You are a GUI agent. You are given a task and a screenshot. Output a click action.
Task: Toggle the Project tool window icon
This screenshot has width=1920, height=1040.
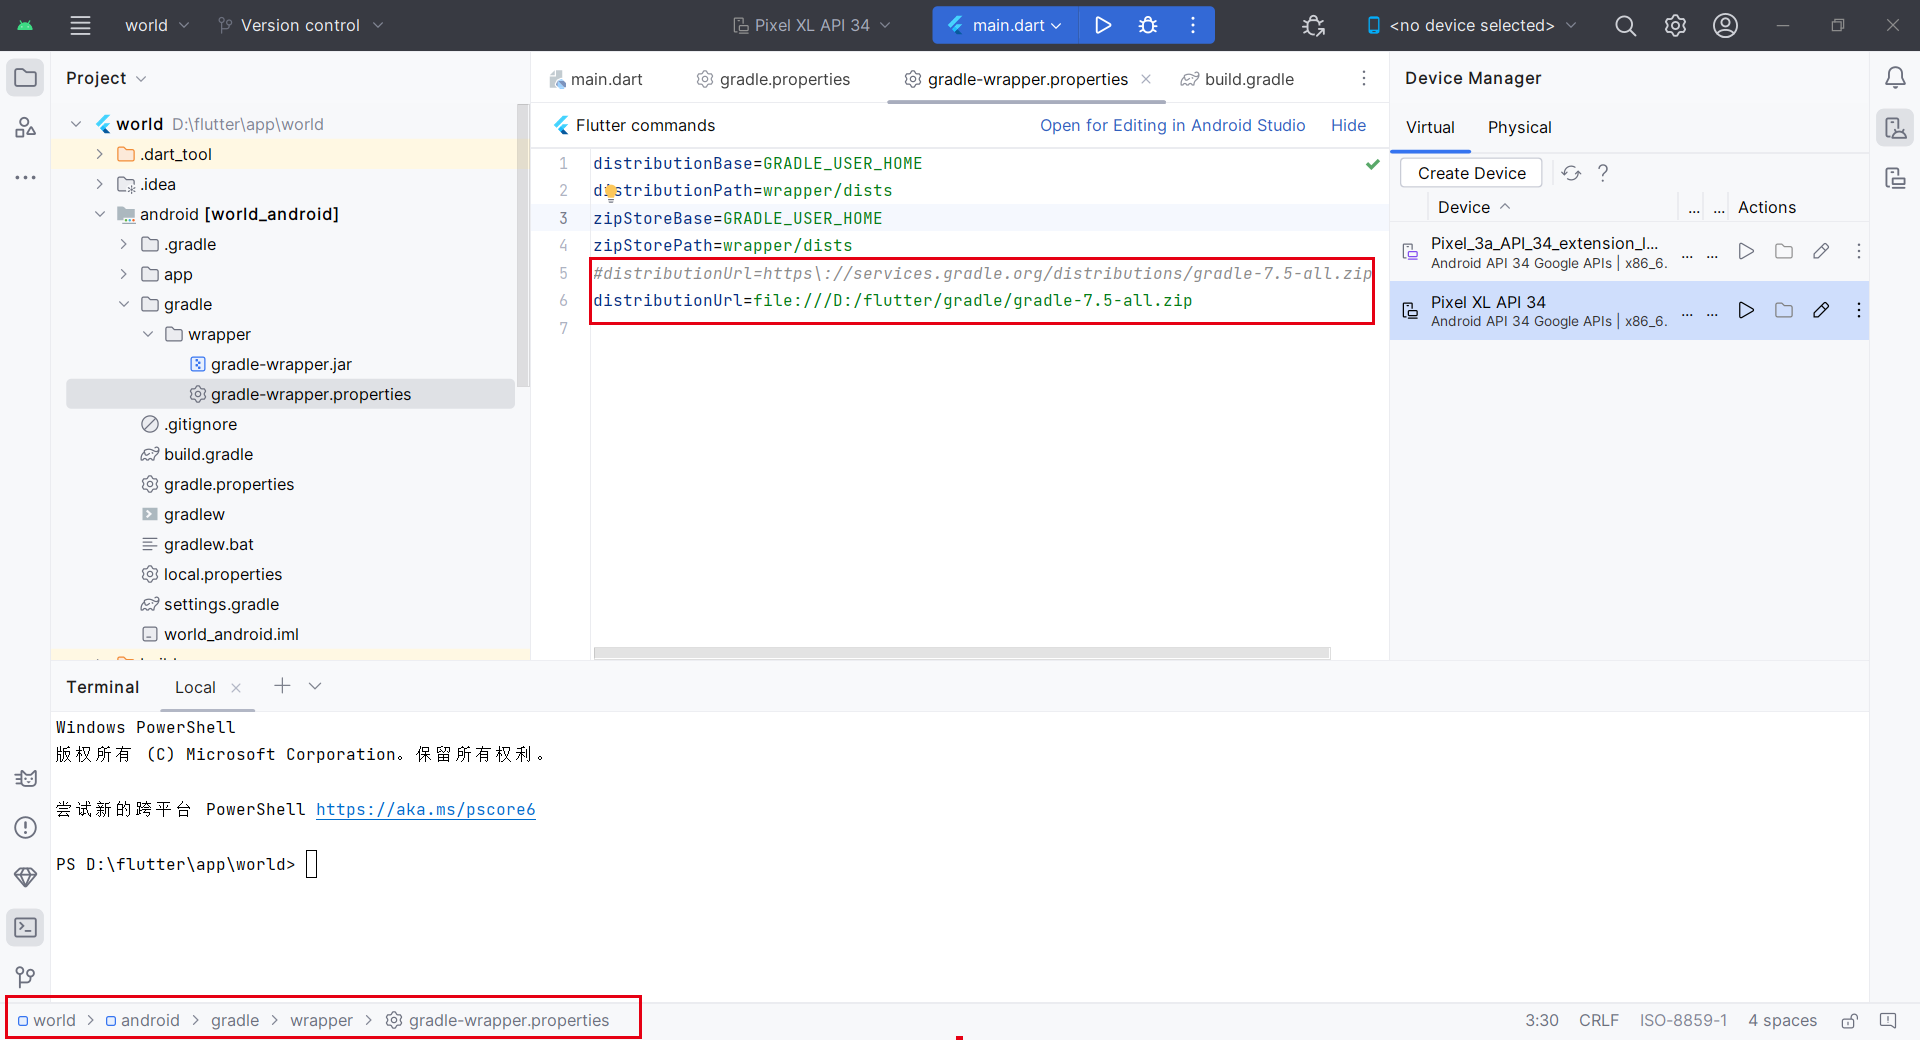26,78
